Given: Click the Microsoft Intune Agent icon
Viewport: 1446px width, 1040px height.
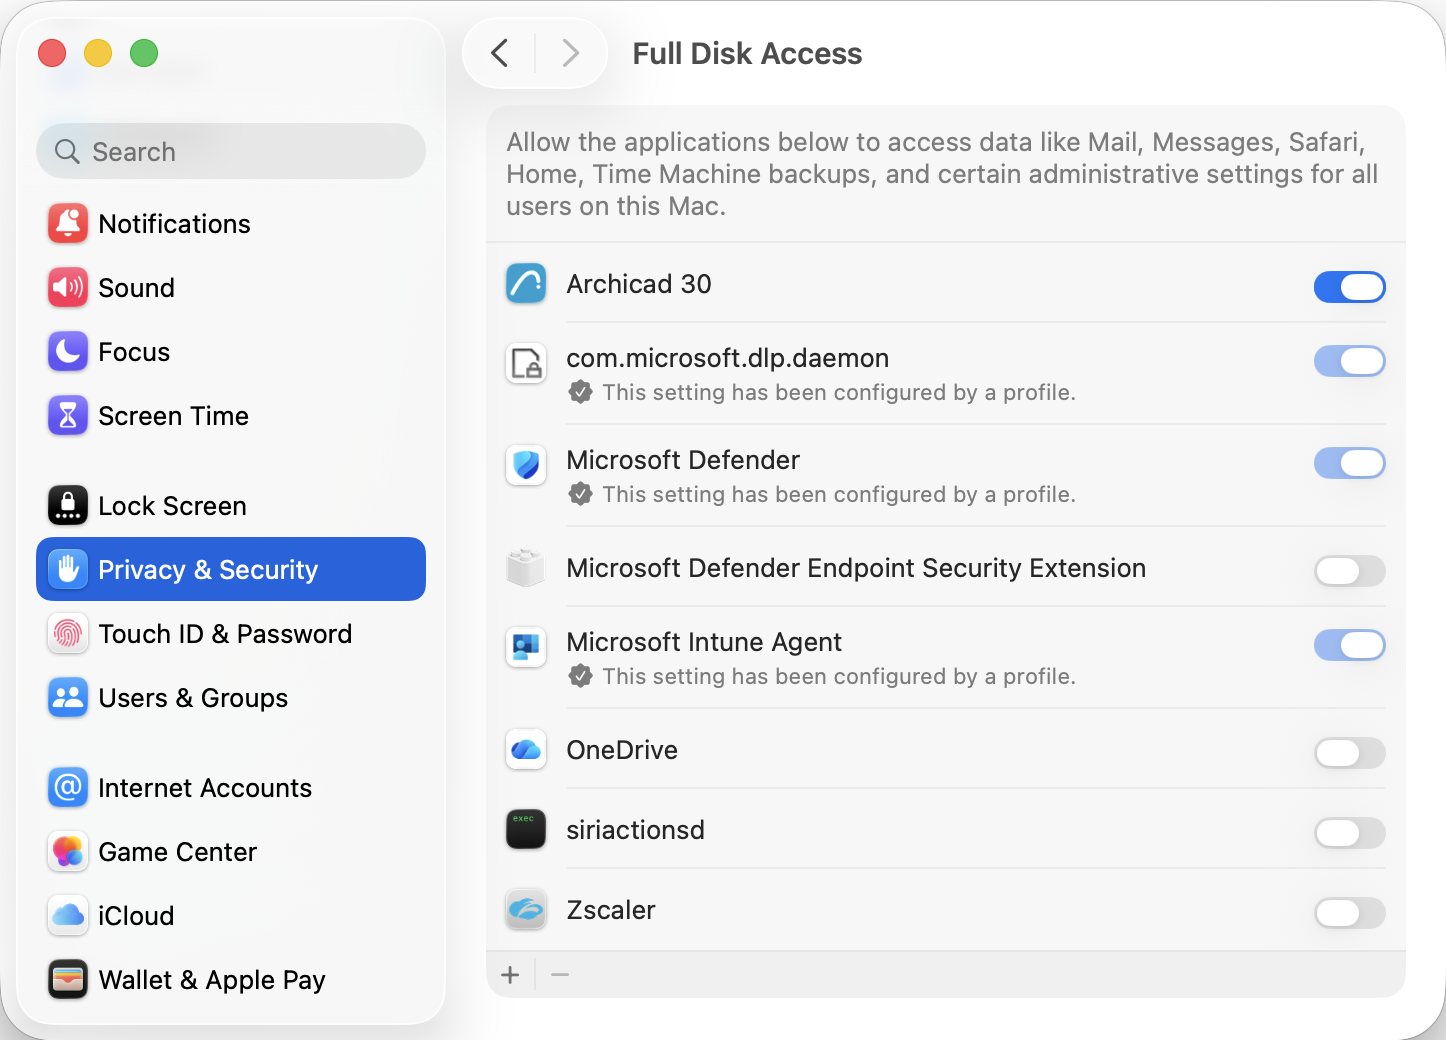Looking at the screenshot, I should pyautogui.click(x=526, y=648).
